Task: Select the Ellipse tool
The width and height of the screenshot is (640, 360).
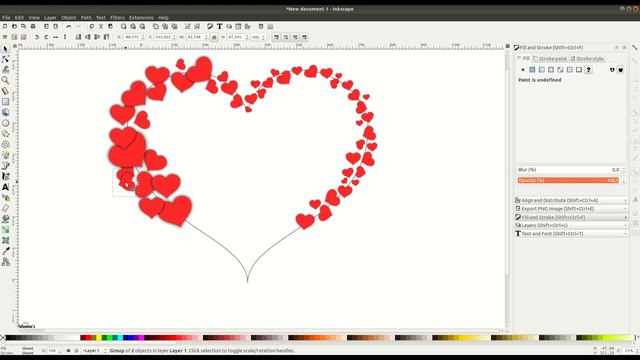Action: click(x=5, y=123)
